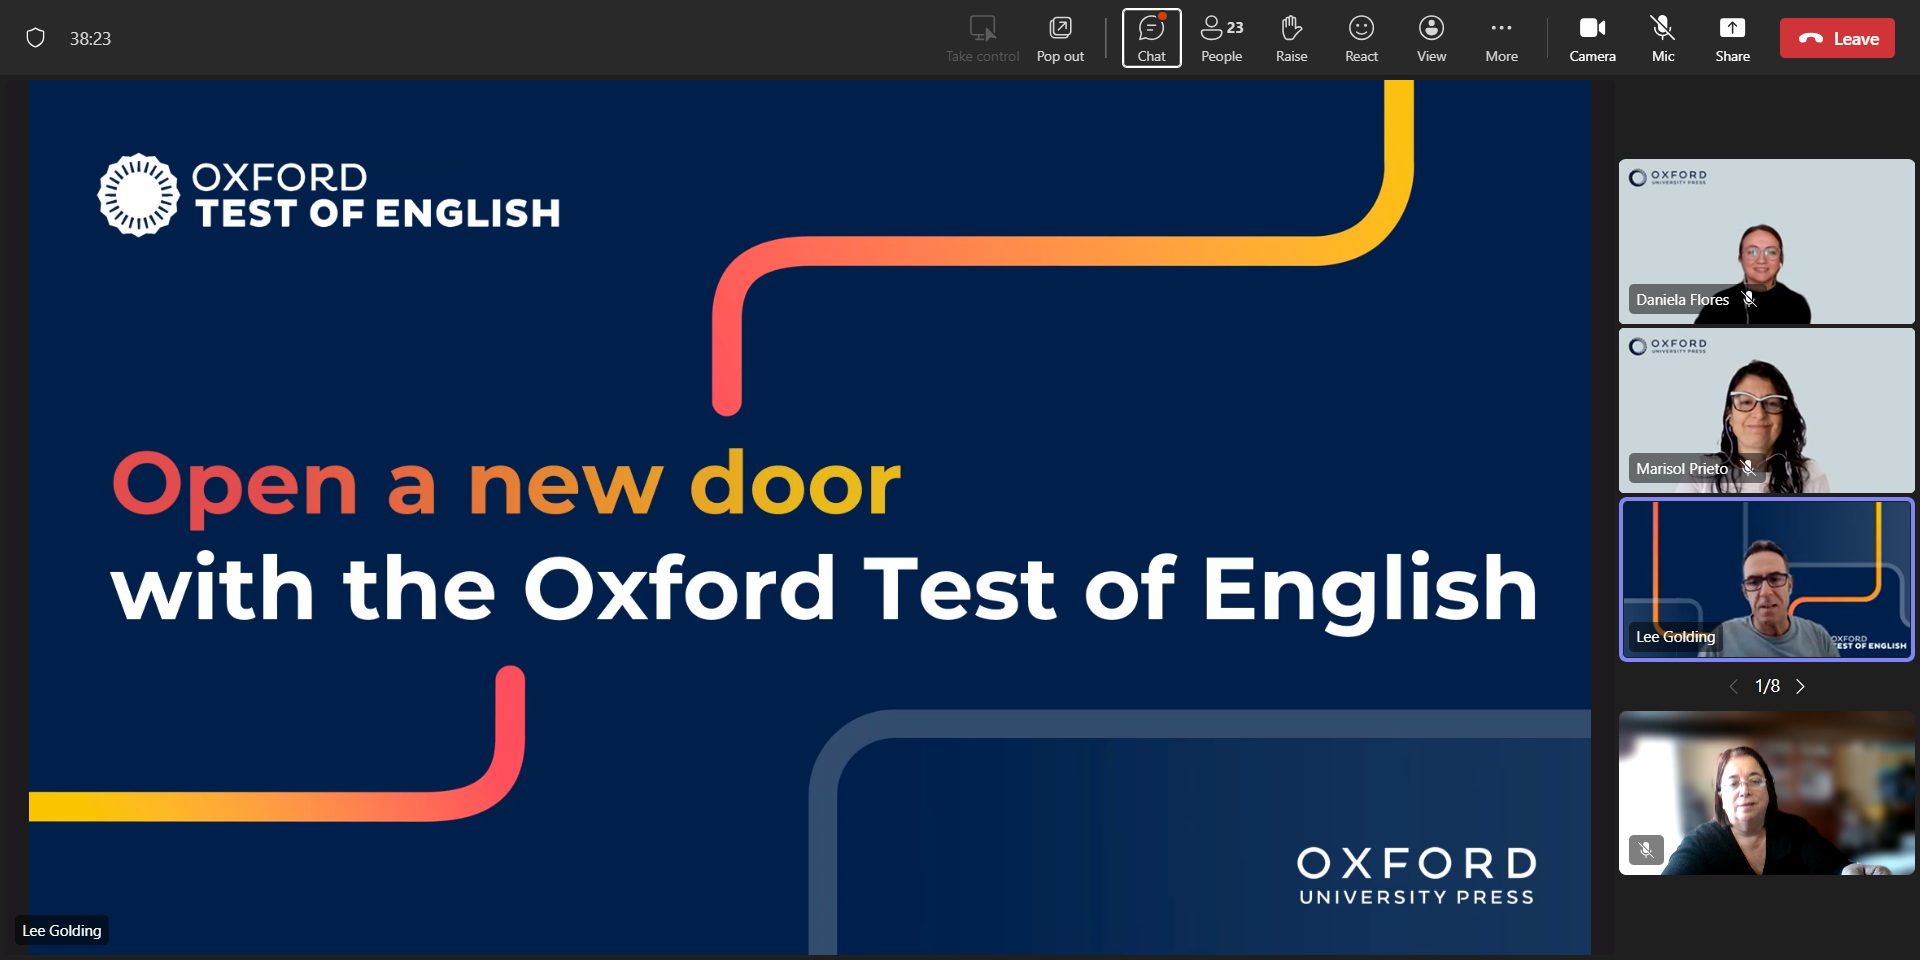
Task: Go to next page of participant videos
Action: pyautogui.click(x=1800, y=686)
